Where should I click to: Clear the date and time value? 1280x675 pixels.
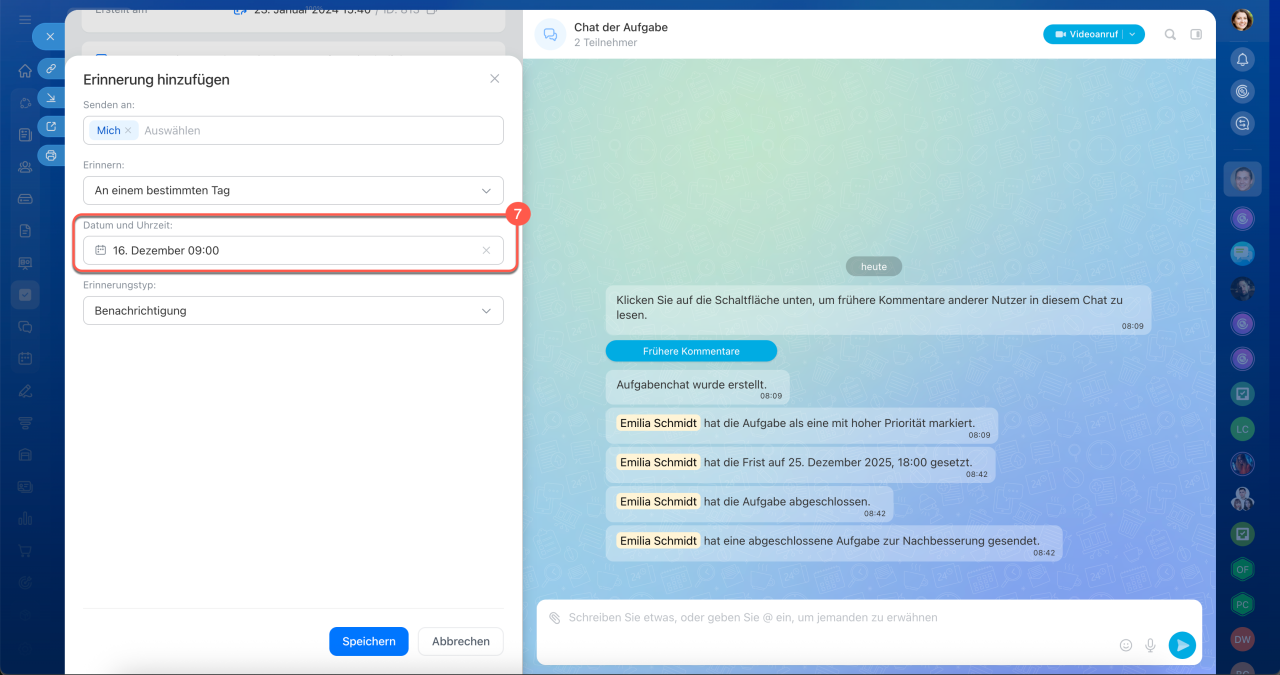[486, 251]
